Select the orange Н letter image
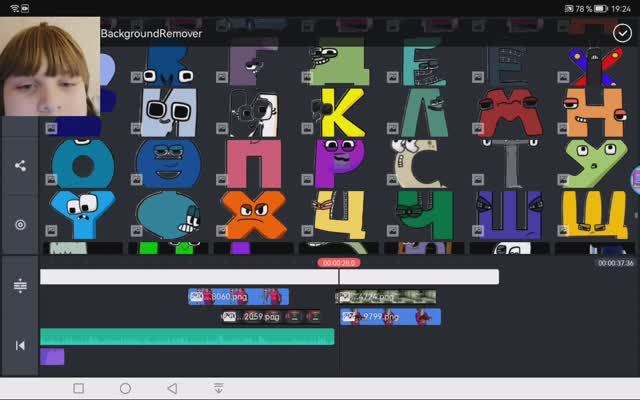Screen dimensions: 640x400 [x=595, y=113]
